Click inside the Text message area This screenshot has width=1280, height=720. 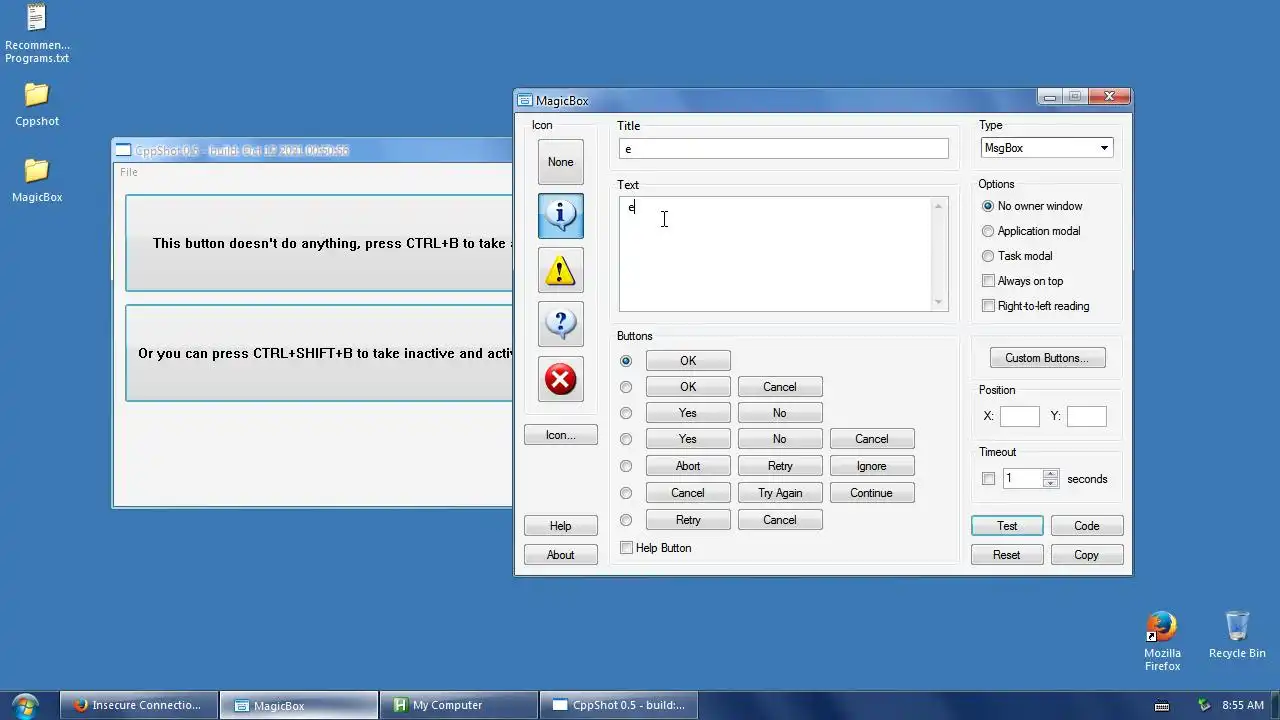(775, 254)
